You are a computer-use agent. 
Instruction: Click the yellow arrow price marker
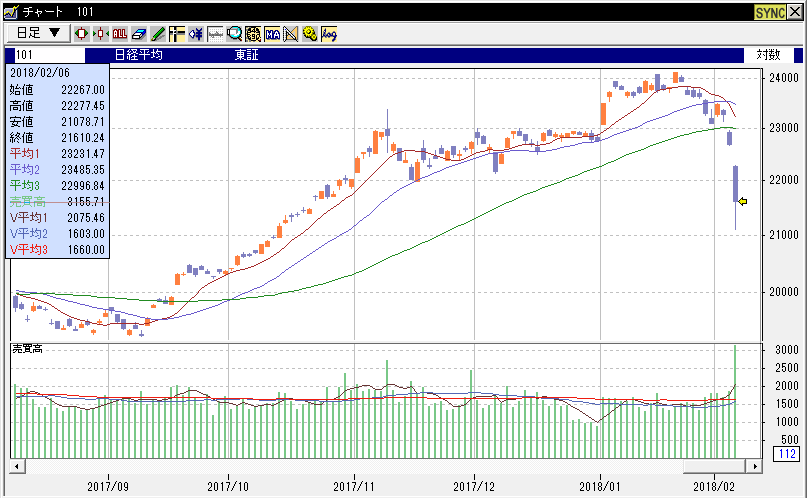pyautogui.click(x=742, y=201)
